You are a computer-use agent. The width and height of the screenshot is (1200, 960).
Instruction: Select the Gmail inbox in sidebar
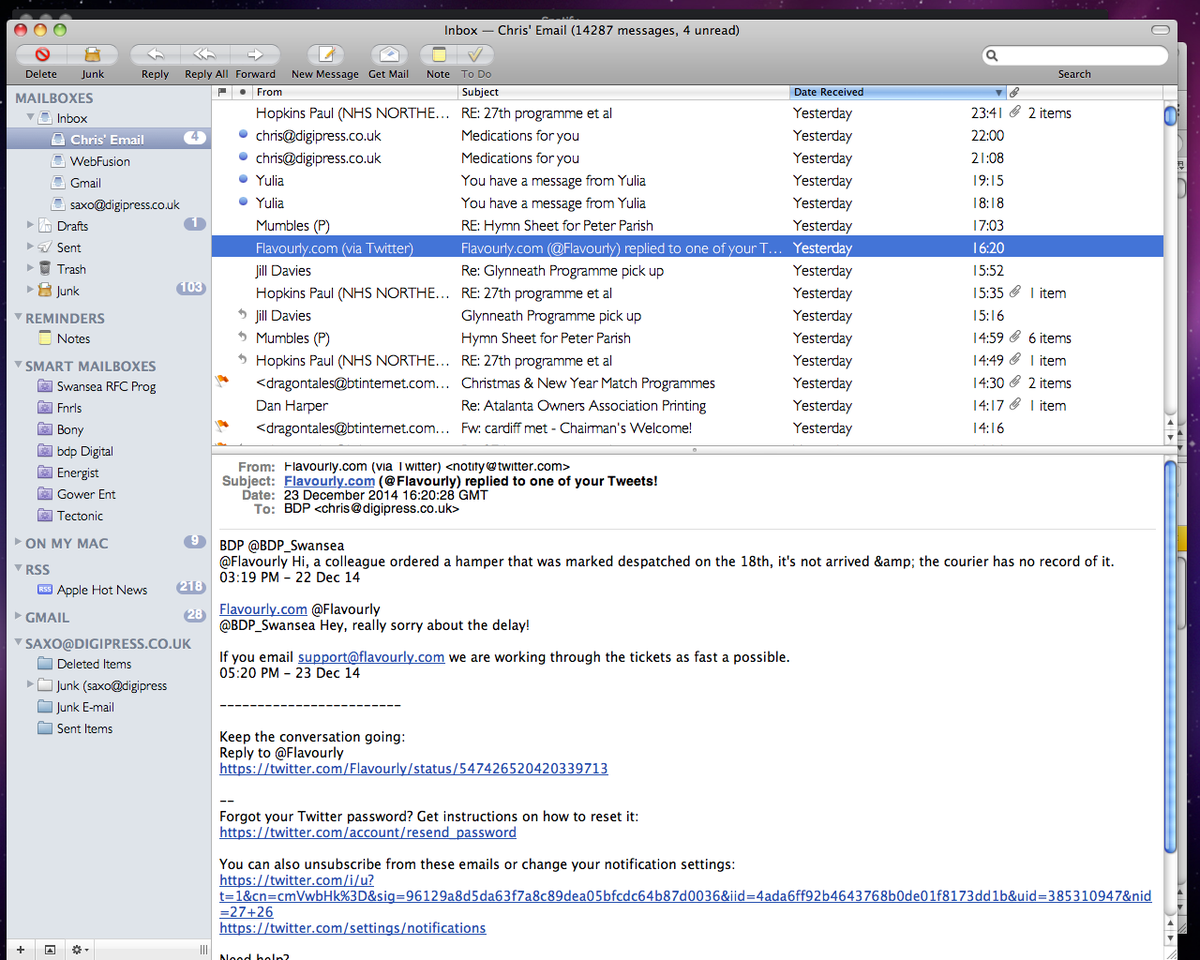coord(86,183)
